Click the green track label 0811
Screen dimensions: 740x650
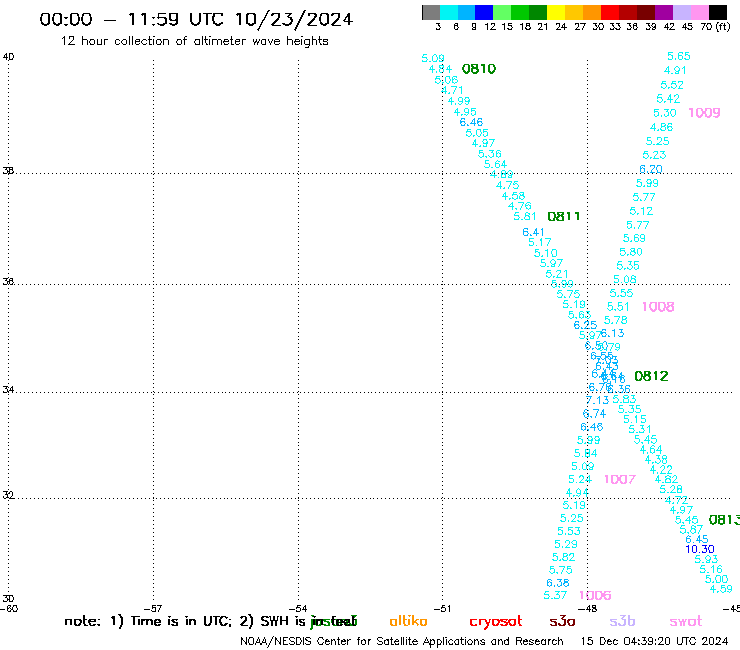pos(563,217)
